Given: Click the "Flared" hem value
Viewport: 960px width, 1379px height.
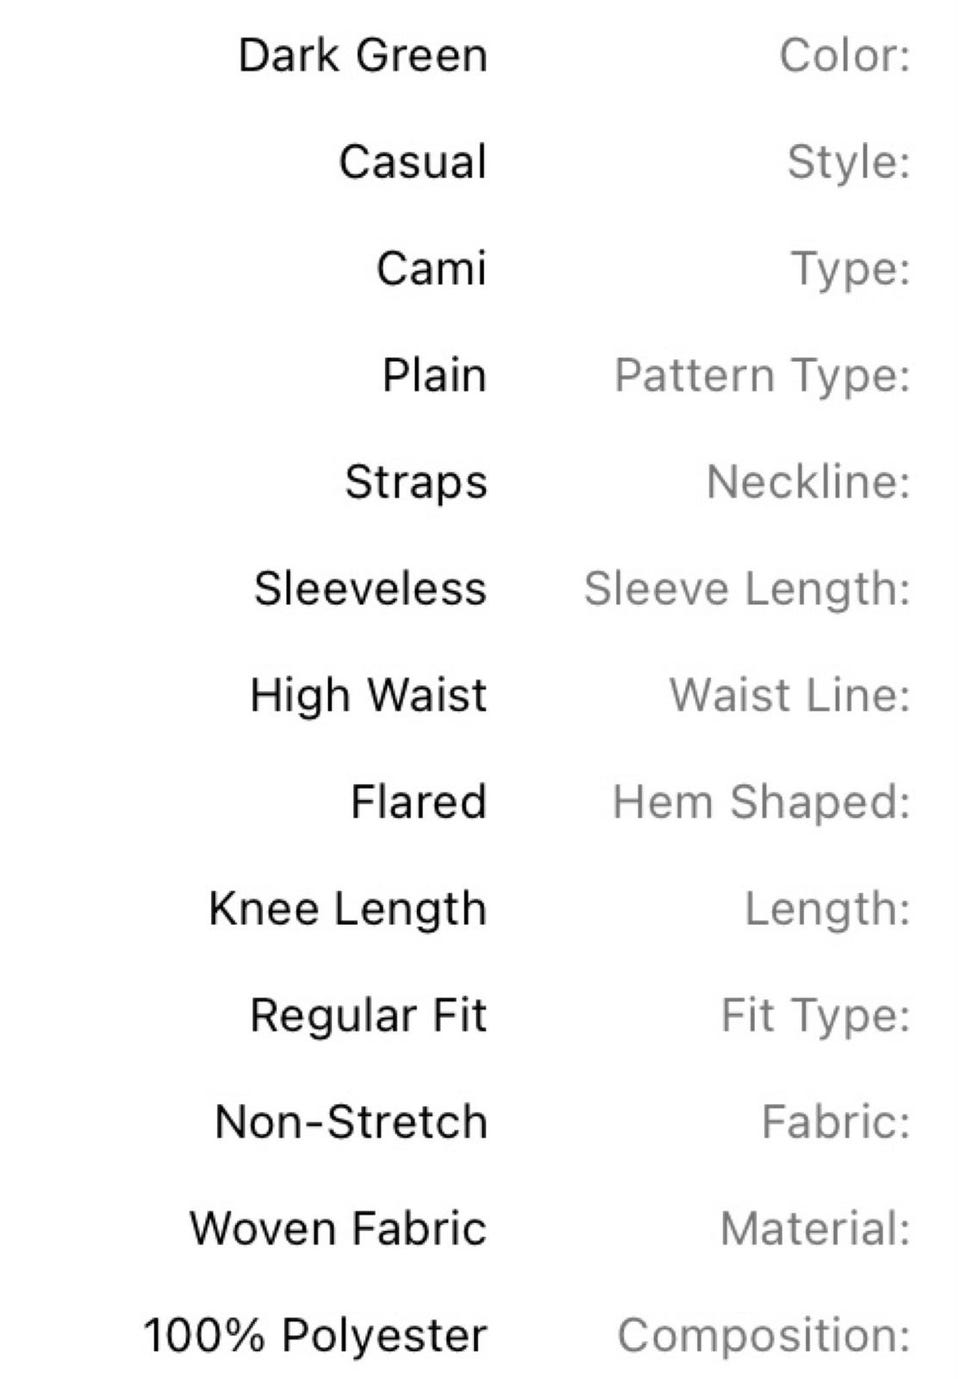Looking at the screenshot, I should click(x=418, y=802).
